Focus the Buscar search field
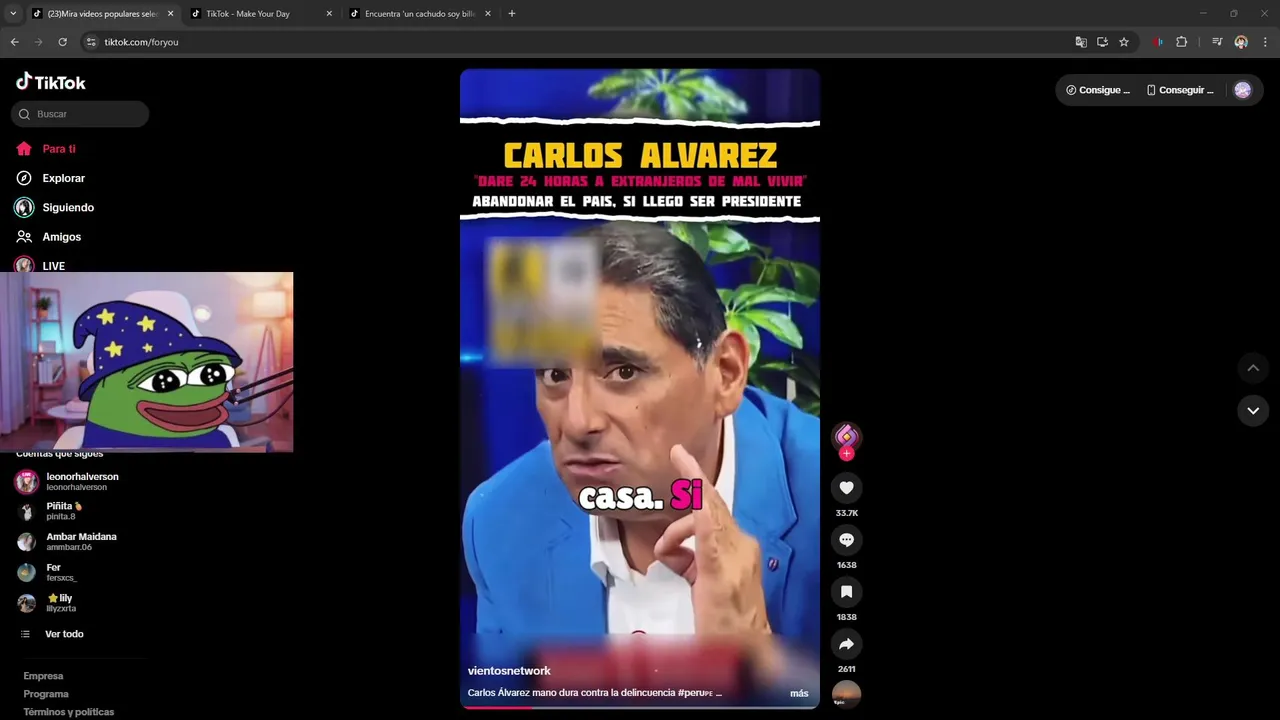This screenshot has height=720, width=1280. 80,114
